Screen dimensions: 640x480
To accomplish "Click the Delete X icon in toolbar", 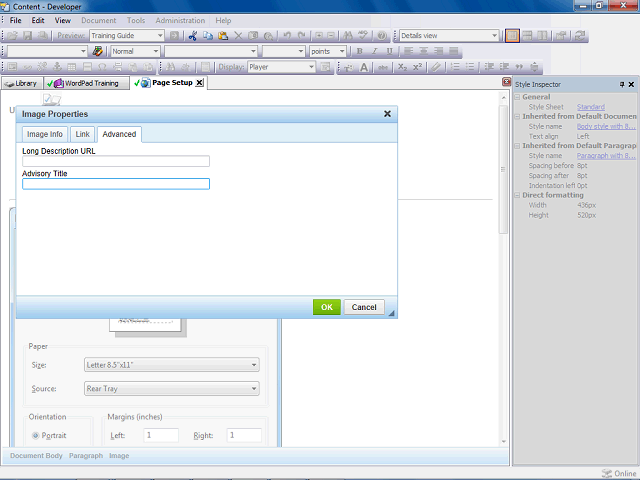I will tap(238, 36).
